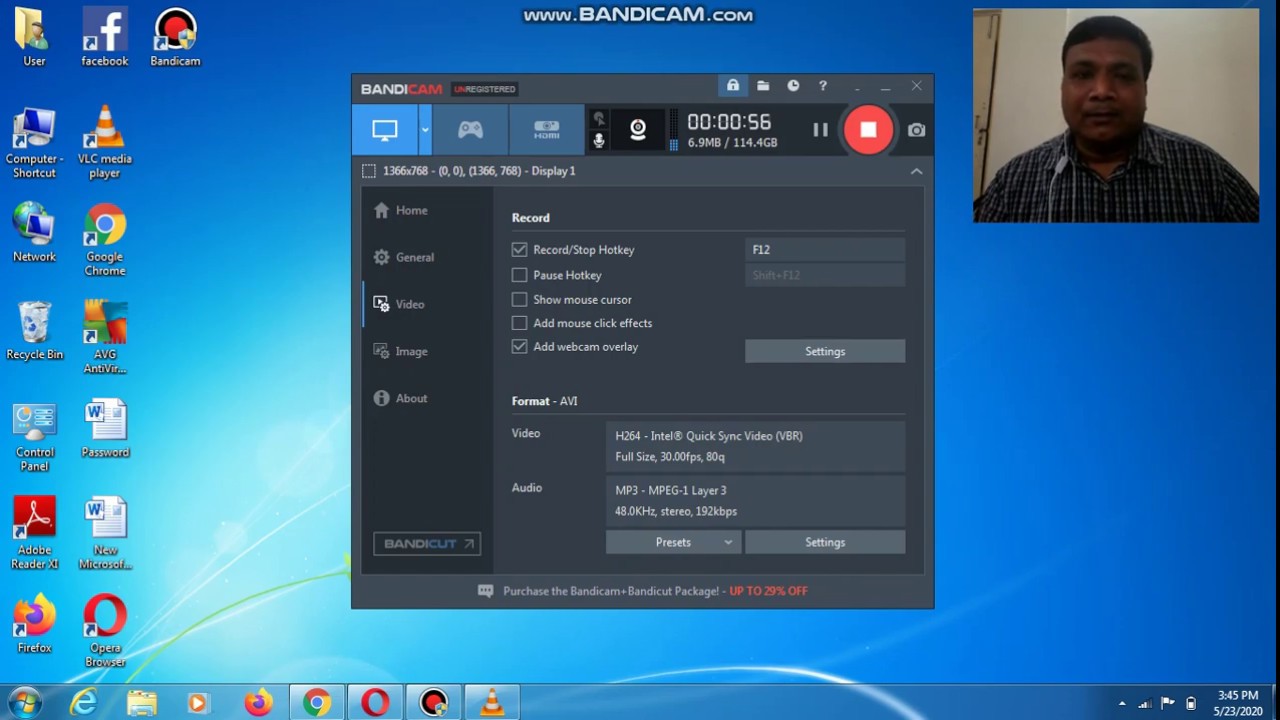
Task: Open Opera from the taskbar
Action: click(375, 704)
